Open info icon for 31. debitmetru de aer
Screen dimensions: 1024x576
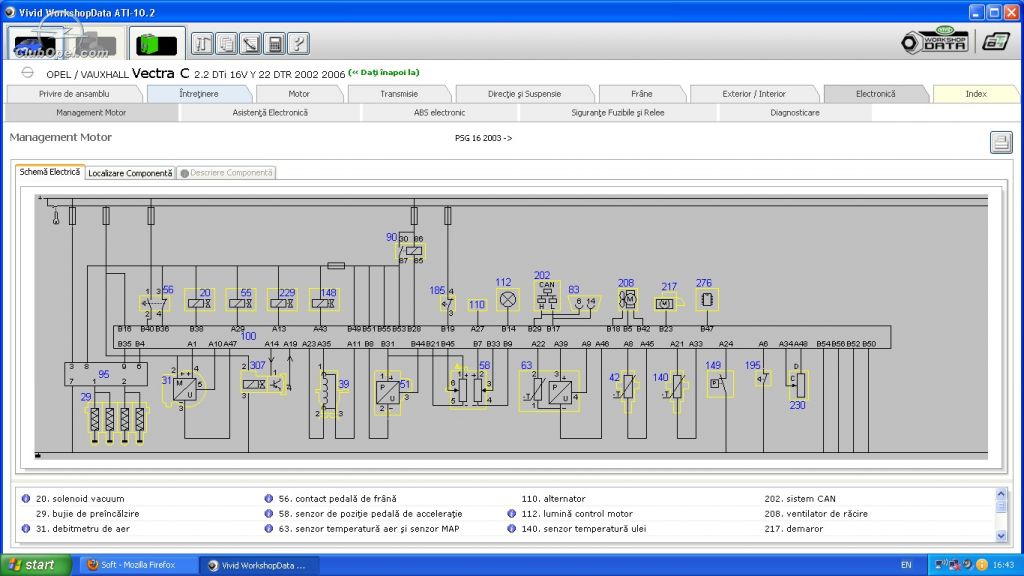26,528
